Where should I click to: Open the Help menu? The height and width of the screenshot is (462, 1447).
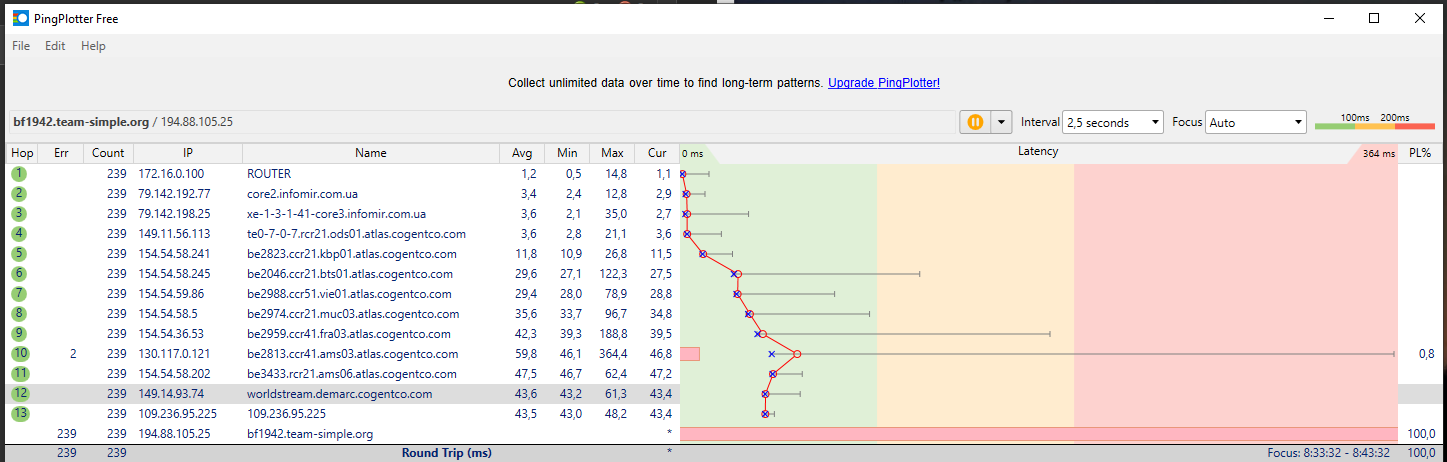(93, 46)
